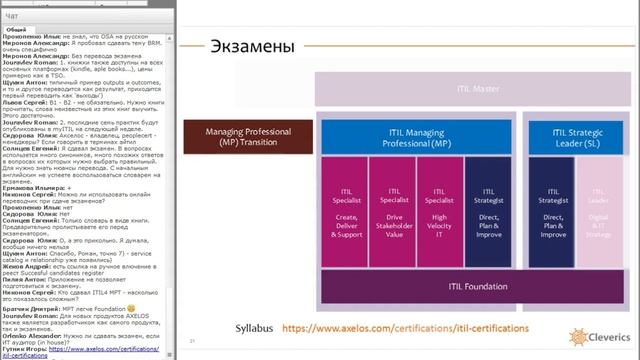Click the smiley emoji in Братчик Дмитрий message

[x=131, y=309]
